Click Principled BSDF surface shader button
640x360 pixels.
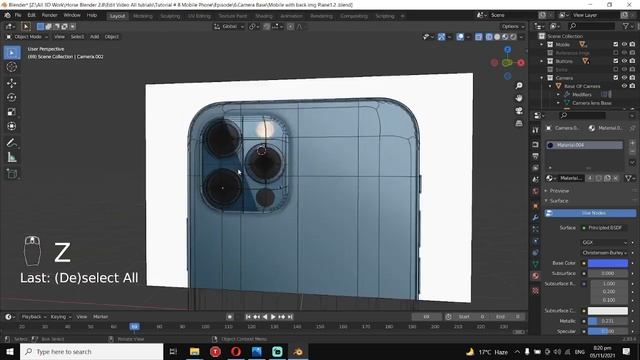[x=603, y=228]
